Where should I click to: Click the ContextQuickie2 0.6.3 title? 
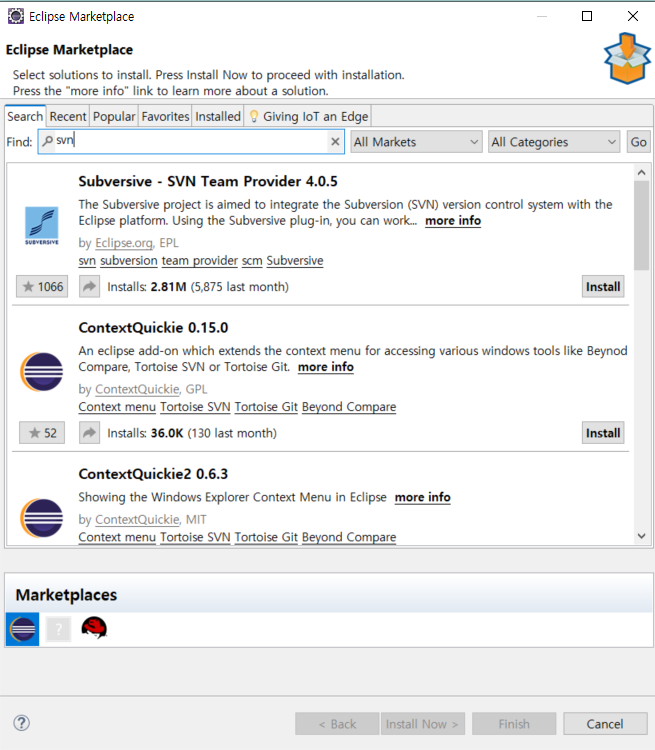pos(153,474)
